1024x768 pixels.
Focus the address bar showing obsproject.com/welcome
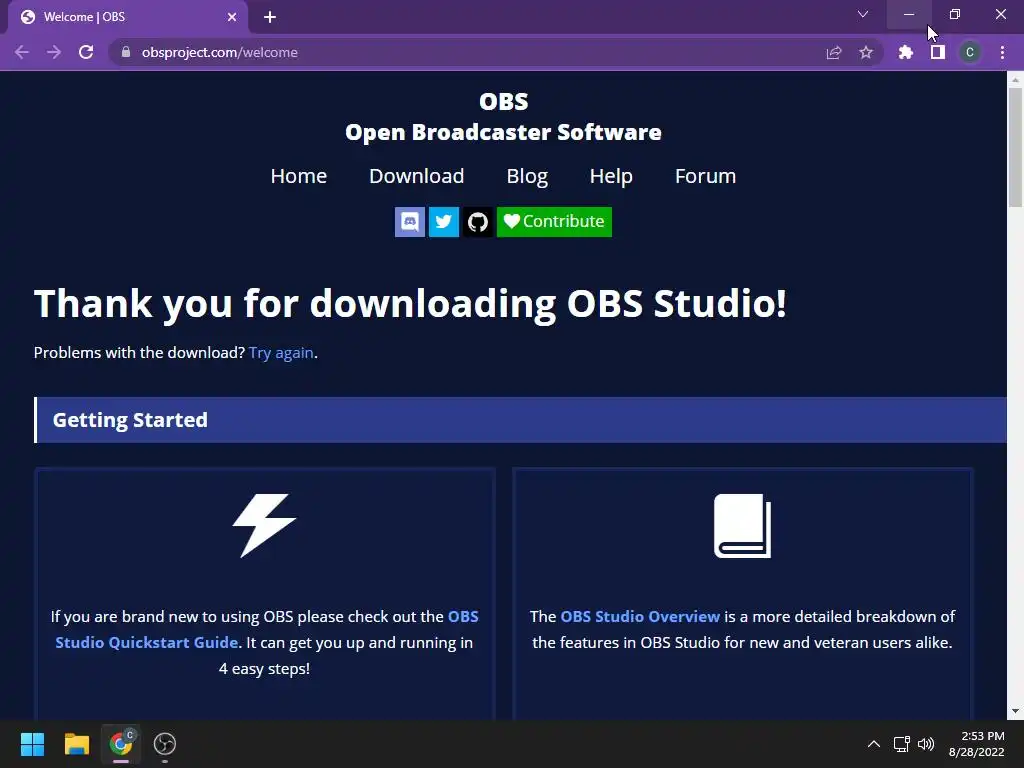pyautogui.click(x=496, y=52)
